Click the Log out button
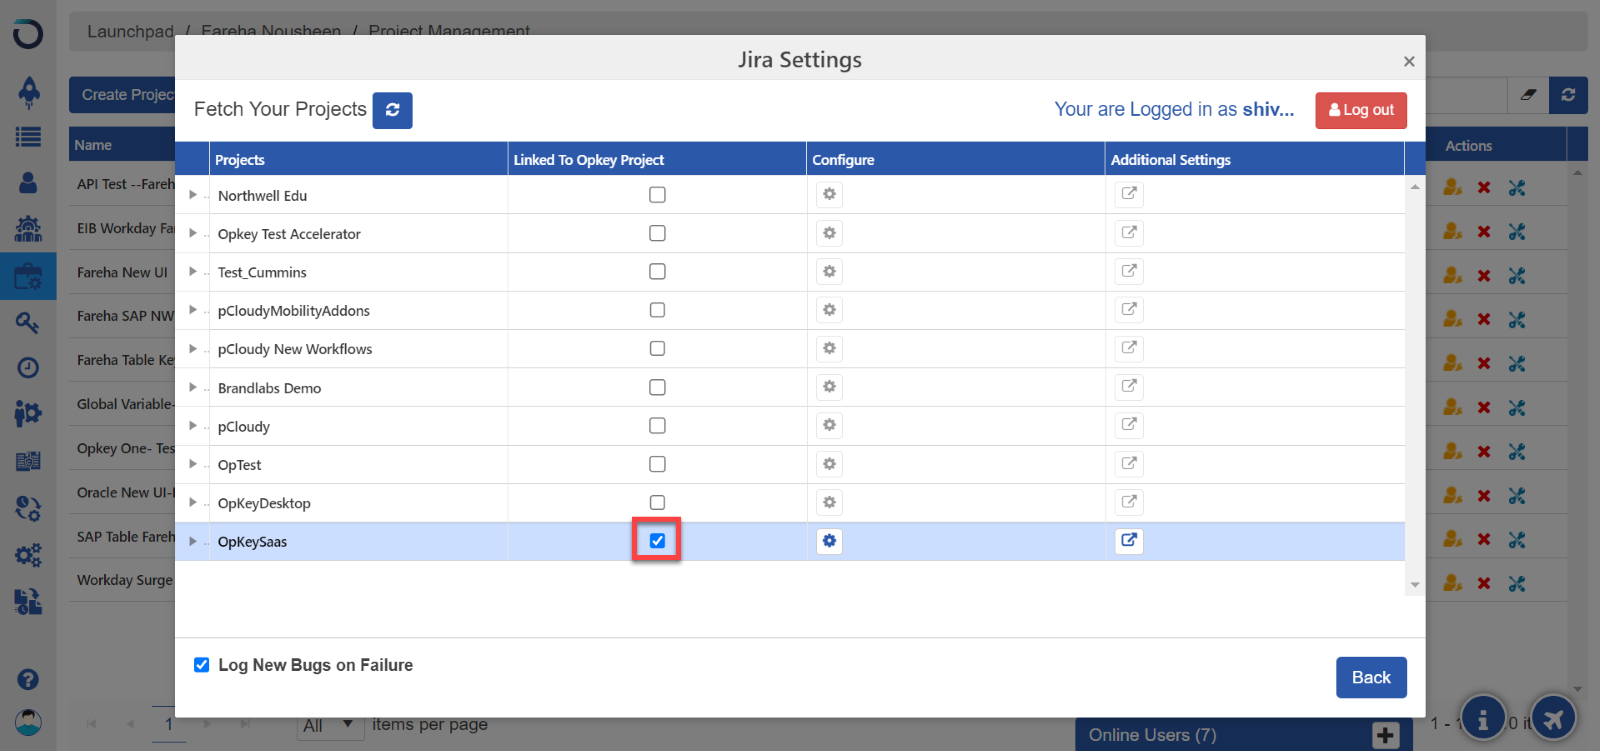This screenshot has height=751, width=1600. pyautogui.click(x=1361, y=110)
